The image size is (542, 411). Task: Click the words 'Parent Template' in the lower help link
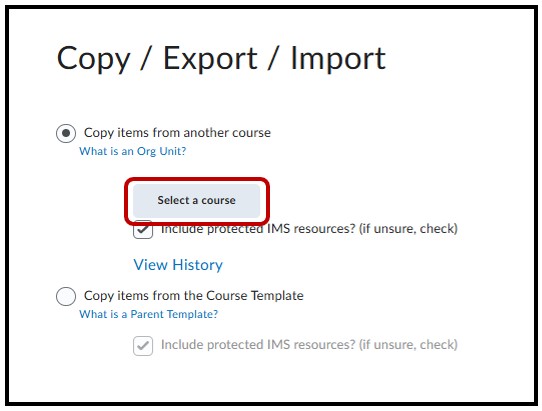174,314
